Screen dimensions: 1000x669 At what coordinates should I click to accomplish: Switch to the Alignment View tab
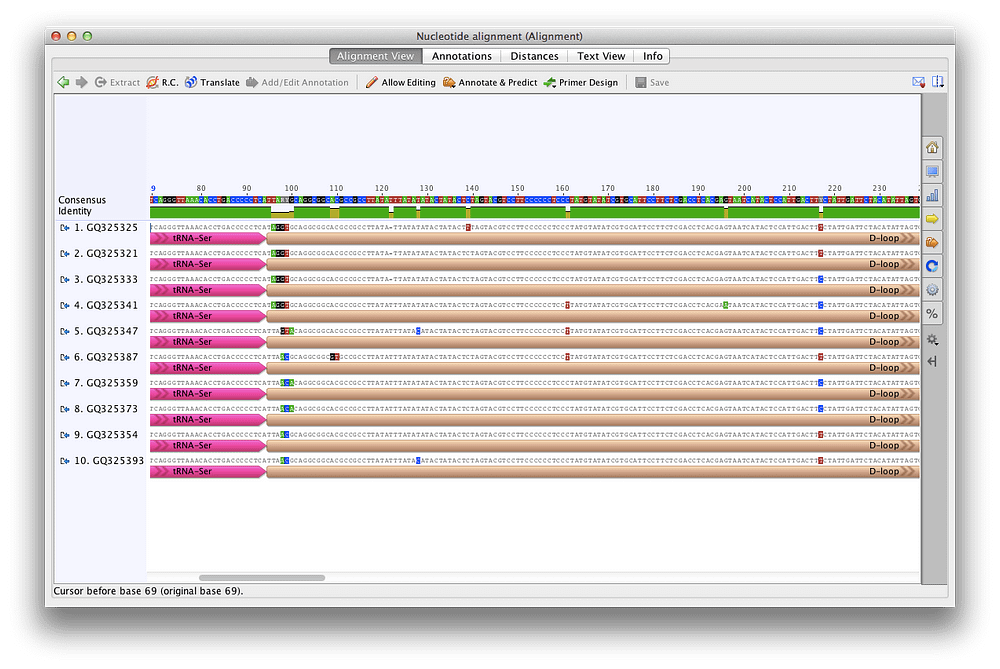(x=375, y=56)
